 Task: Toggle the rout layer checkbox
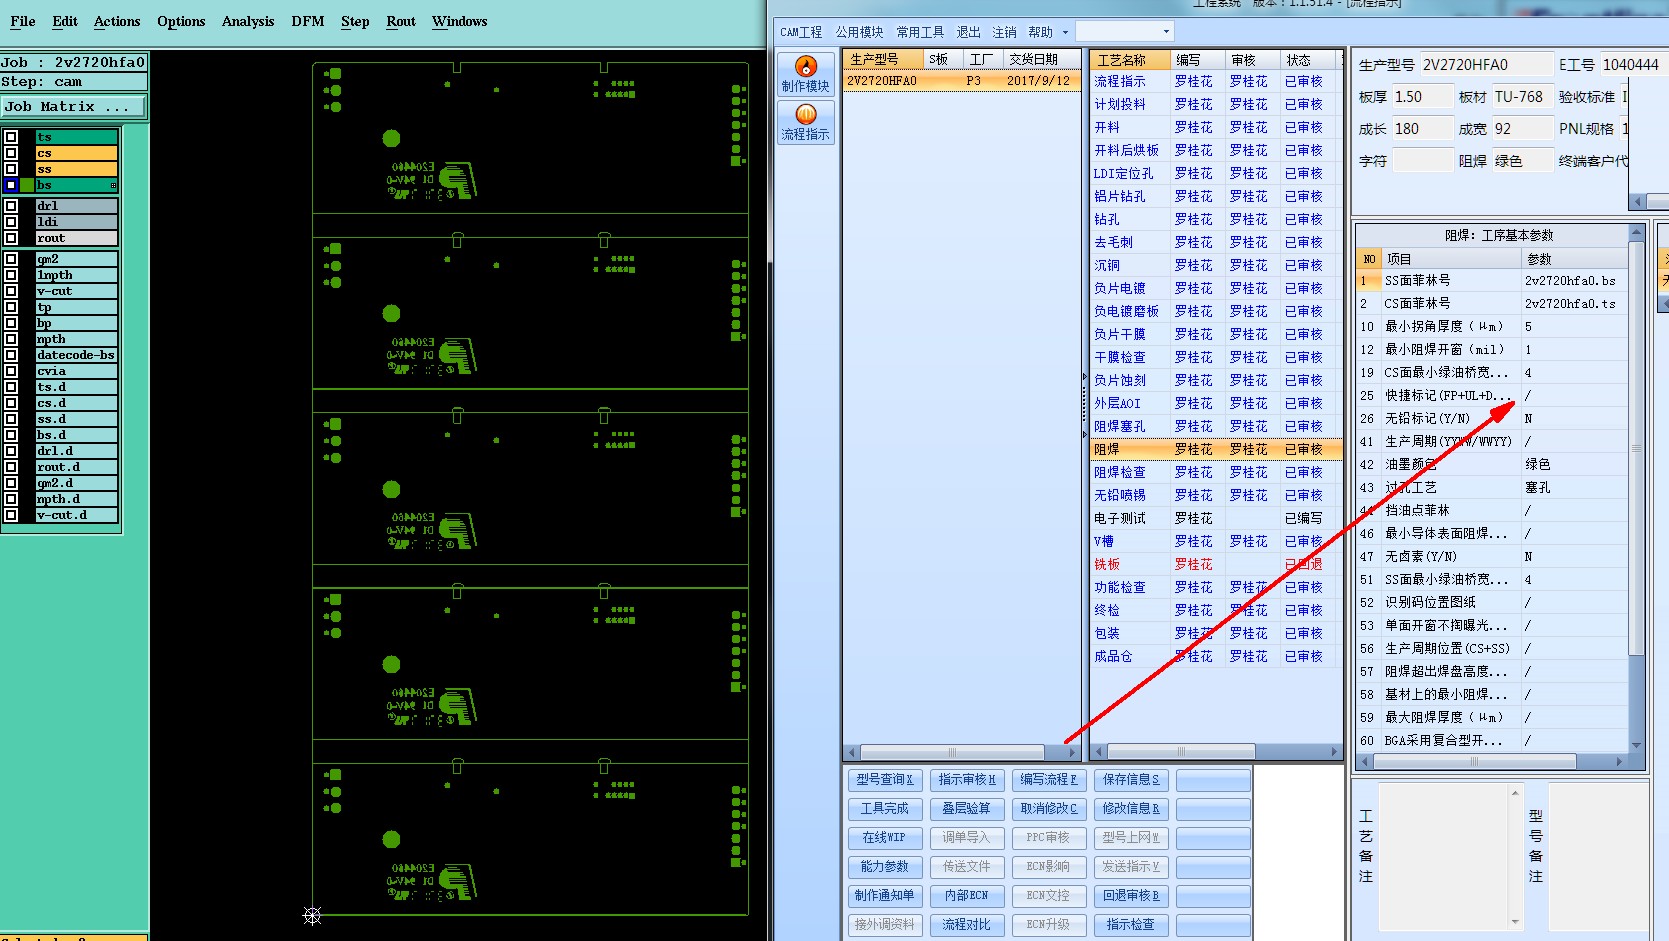[x=11, y=238]
